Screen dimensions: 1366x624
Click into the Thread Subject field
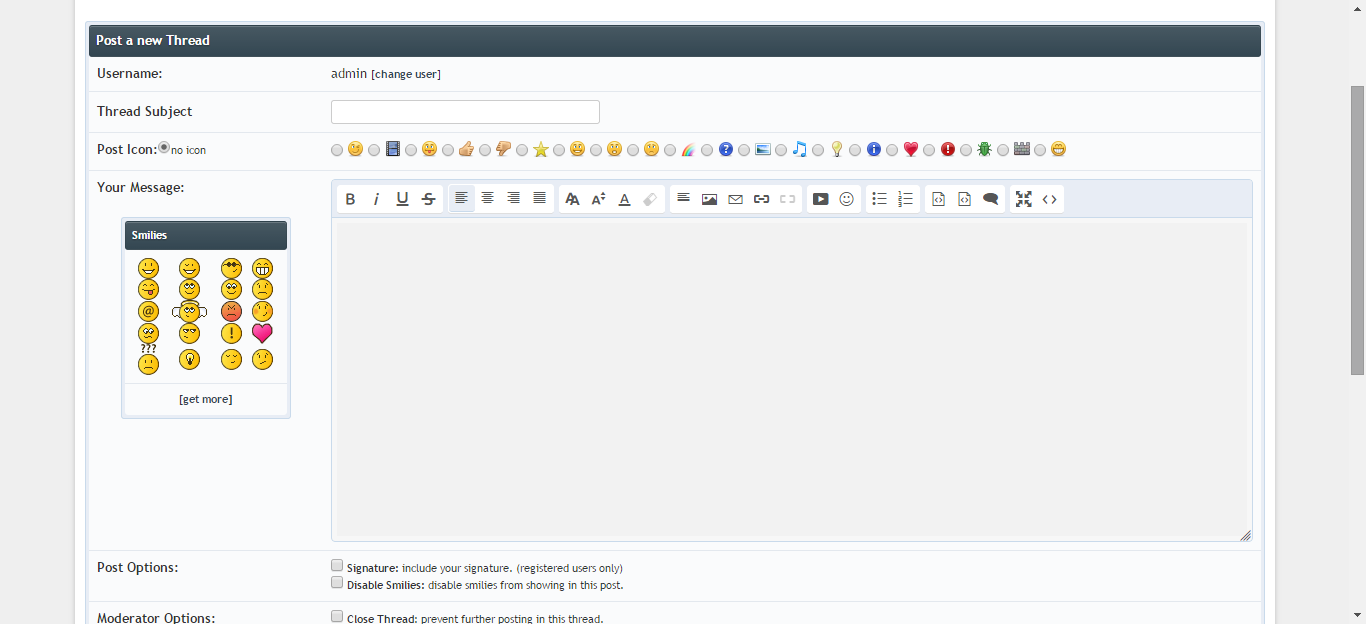click(x=465, y=112)
